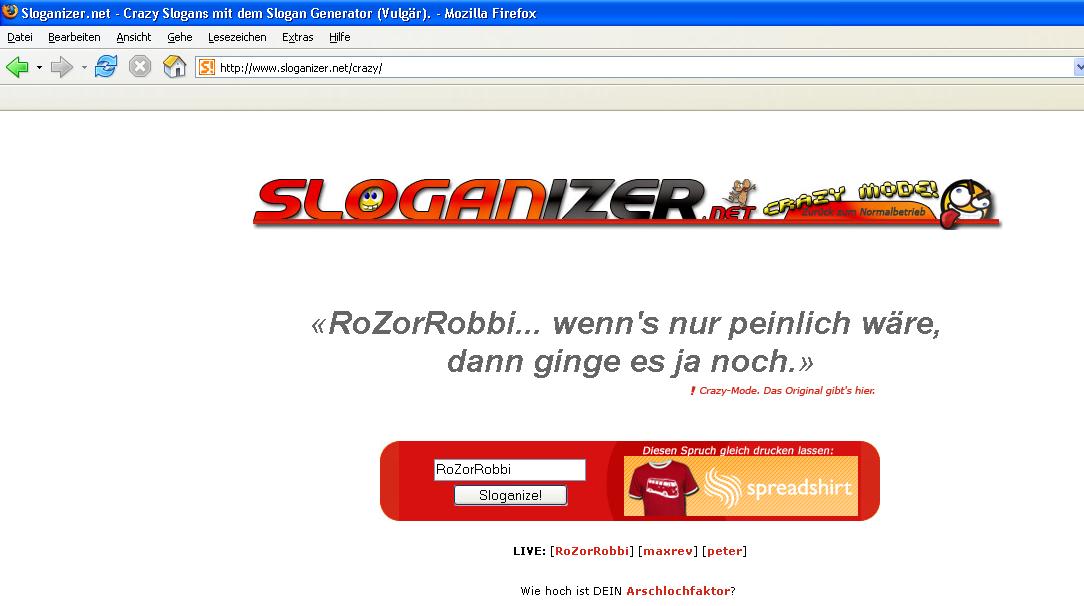Click the RoZorRobbi name input field

click(510, 469)
